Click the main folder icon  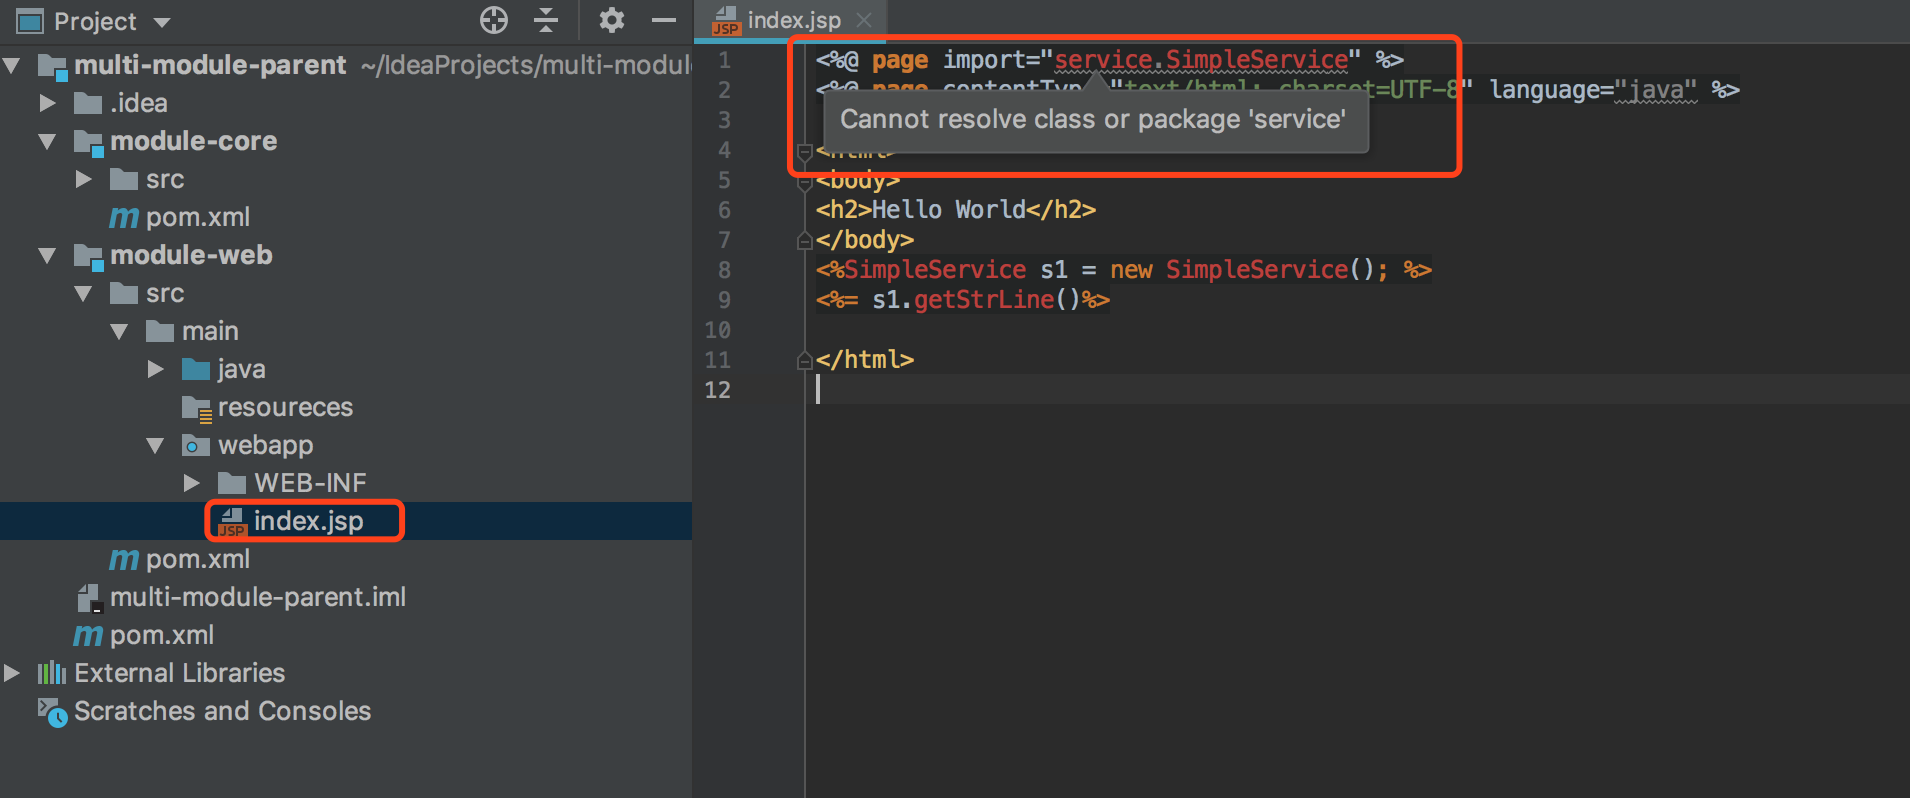pyautogui.click(x=160, y=331)
